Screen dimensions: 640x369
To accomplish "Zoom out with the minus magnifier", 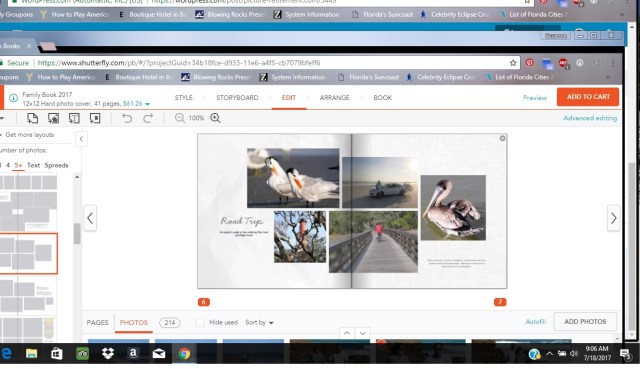I will click(x=180, y=118).
